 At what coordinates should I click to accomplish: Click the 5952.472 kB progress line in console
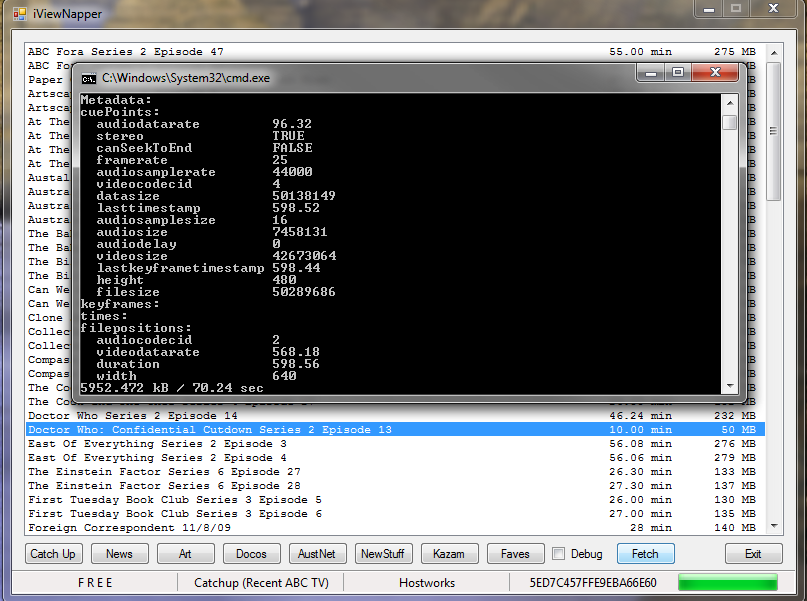[x=172, y=387]
